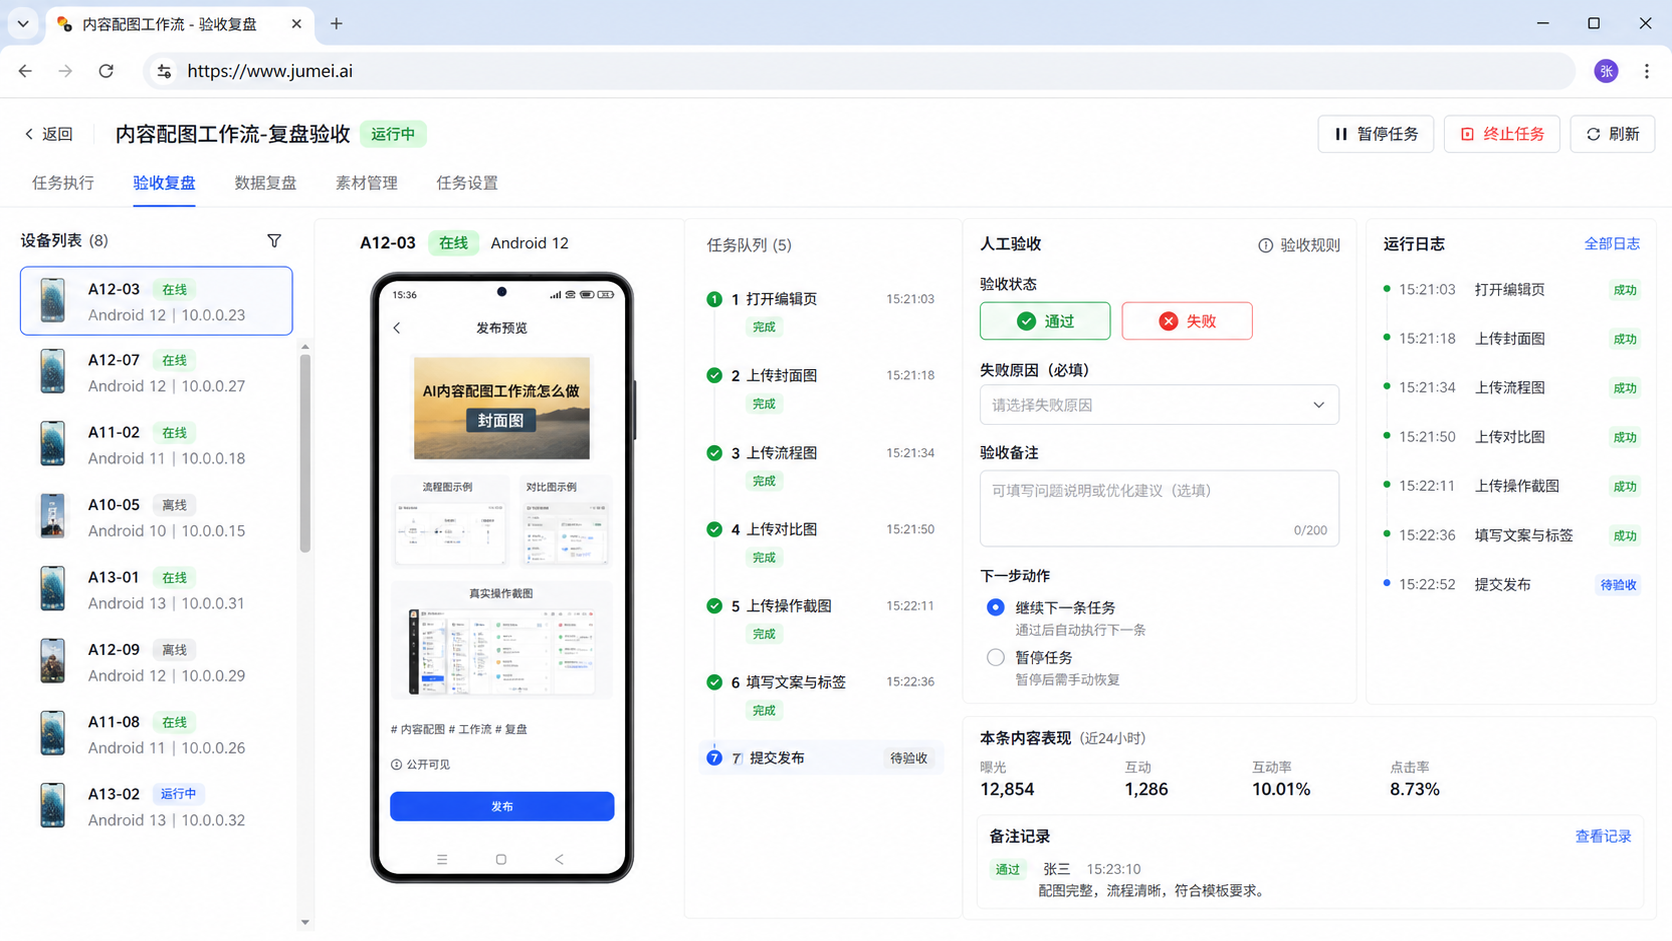The width and height of the screenshot is (1672, 941).
Task: Click task 4 上传对比图 check icon
Action: coord(714,529)
